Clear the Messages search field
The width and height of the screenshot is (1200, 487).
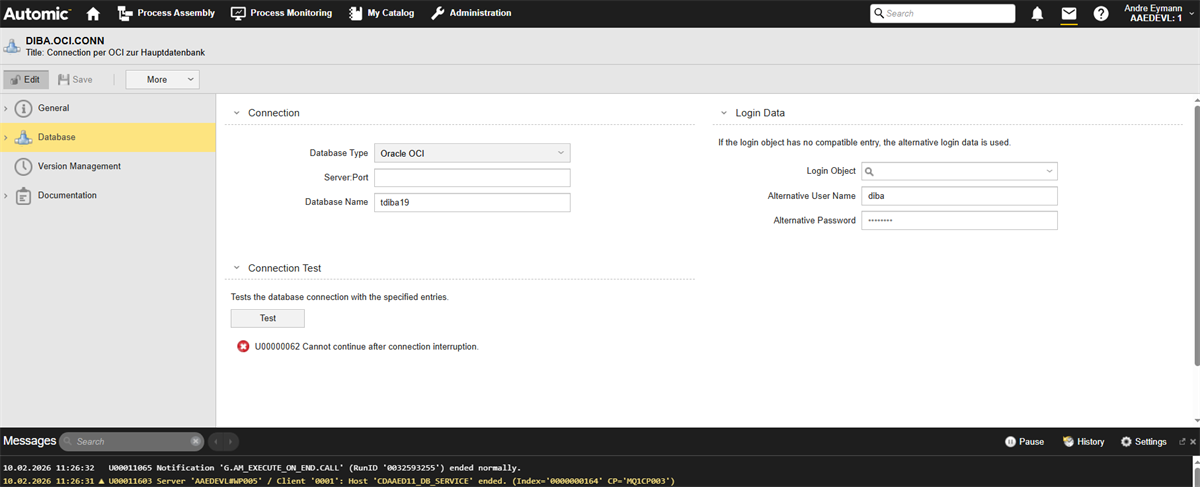pos(196,441)
